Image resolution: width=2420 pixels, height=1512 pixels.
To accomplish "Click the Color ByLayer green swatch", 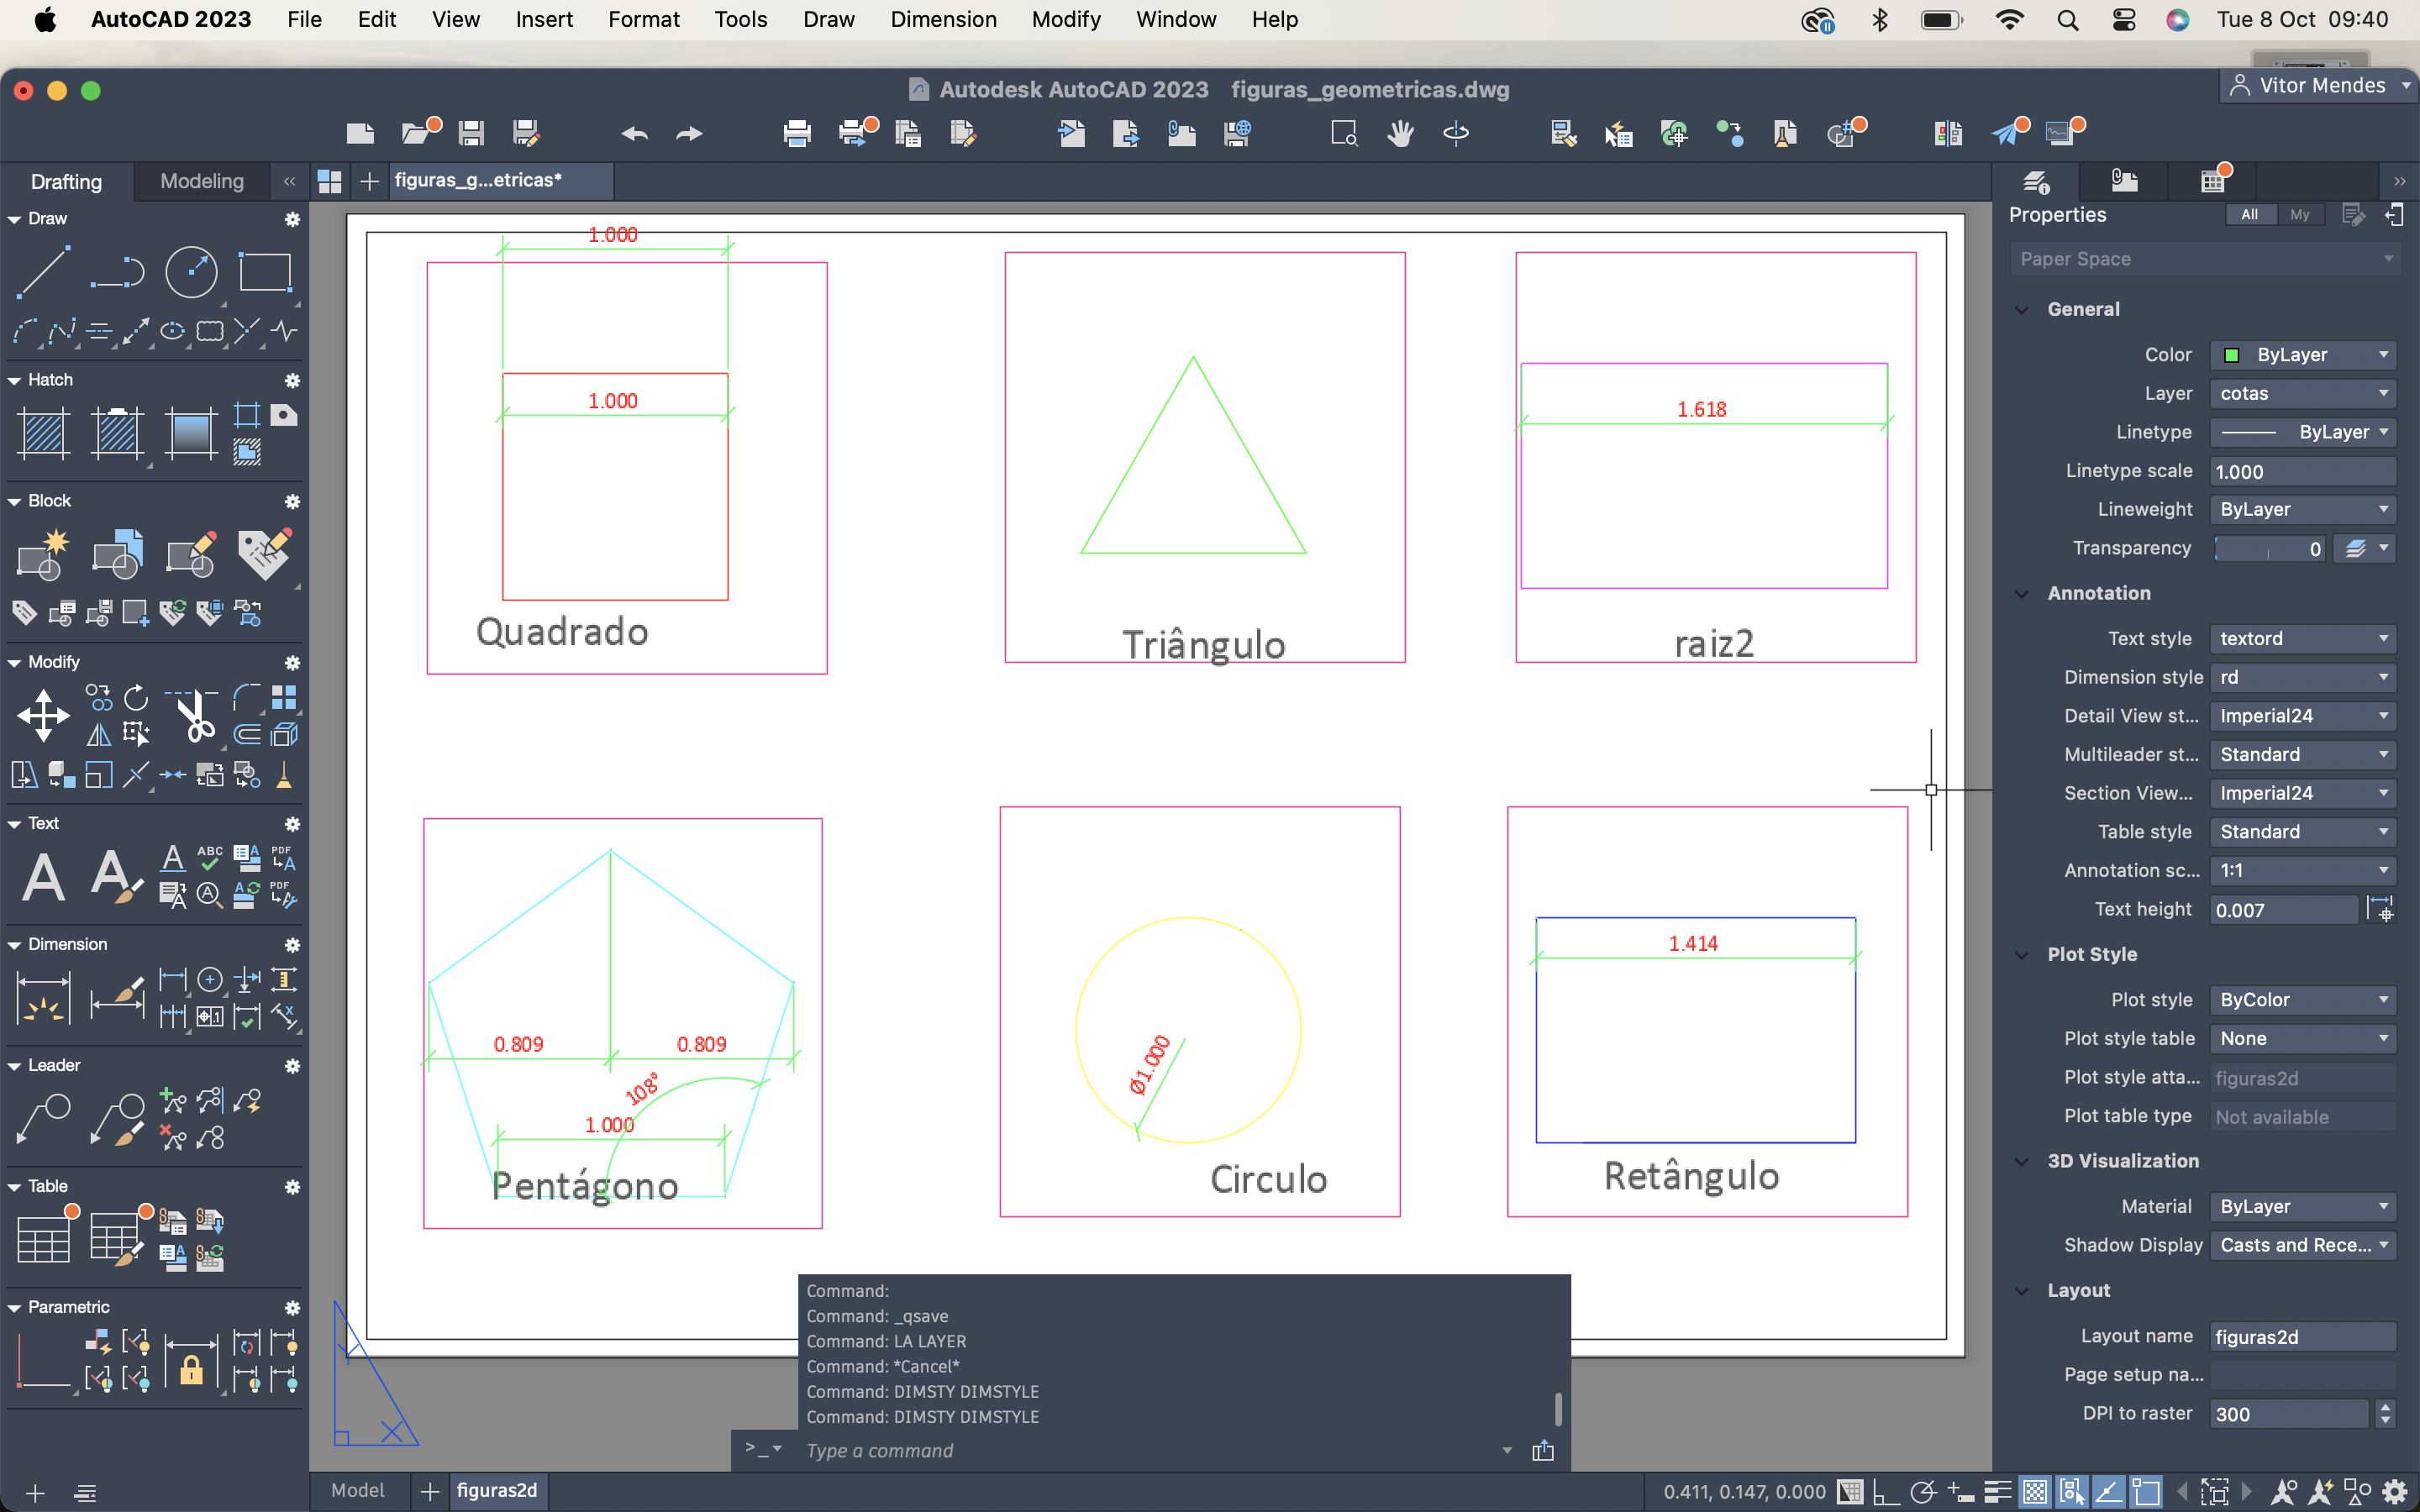I will (x=2231, y=355).
